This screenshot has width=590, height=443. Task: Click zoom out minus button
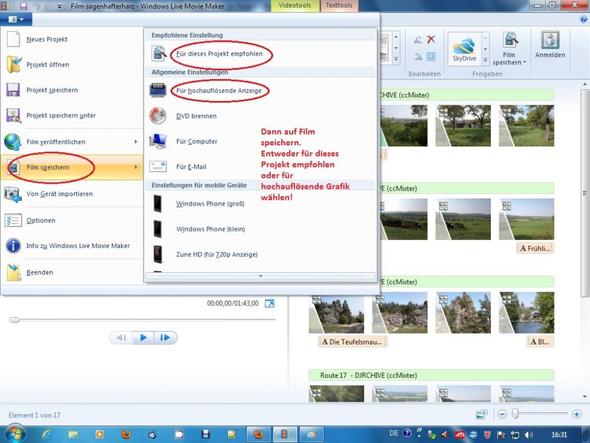click(x=502, y=414)
